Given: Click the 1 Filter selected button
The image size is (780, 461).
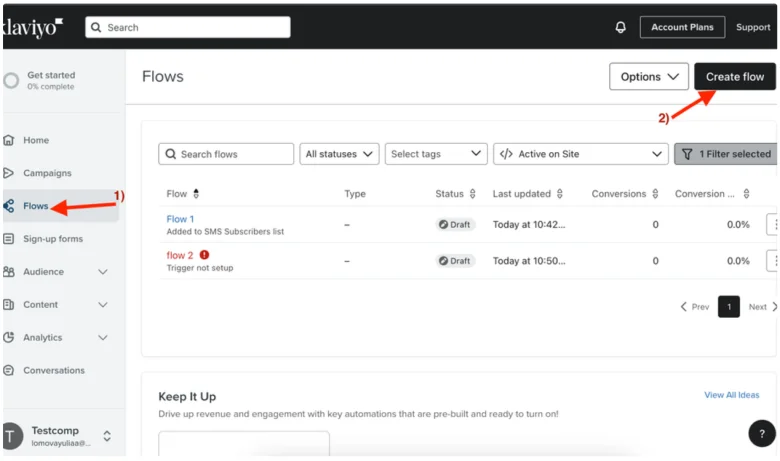Looking at the screenshot, I should pyautogui.click(x=726, y=154).
